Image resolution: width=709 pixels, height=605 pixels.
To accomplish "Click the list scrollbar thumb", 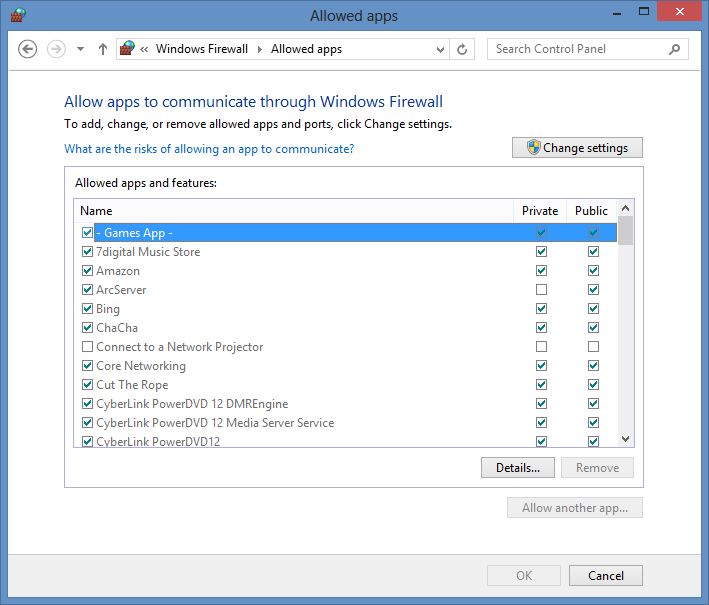I will (625, 231).
